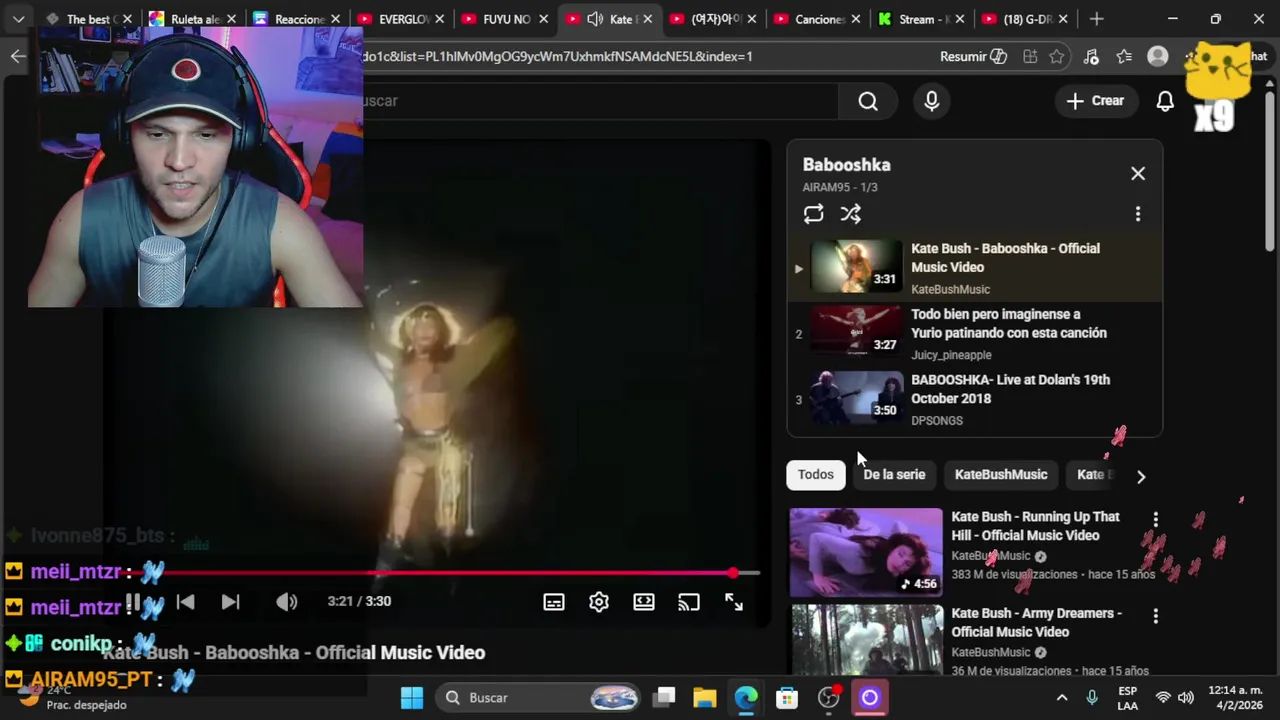
Task: Select the 'De la serie' filter chip
Action: [894, 475]
